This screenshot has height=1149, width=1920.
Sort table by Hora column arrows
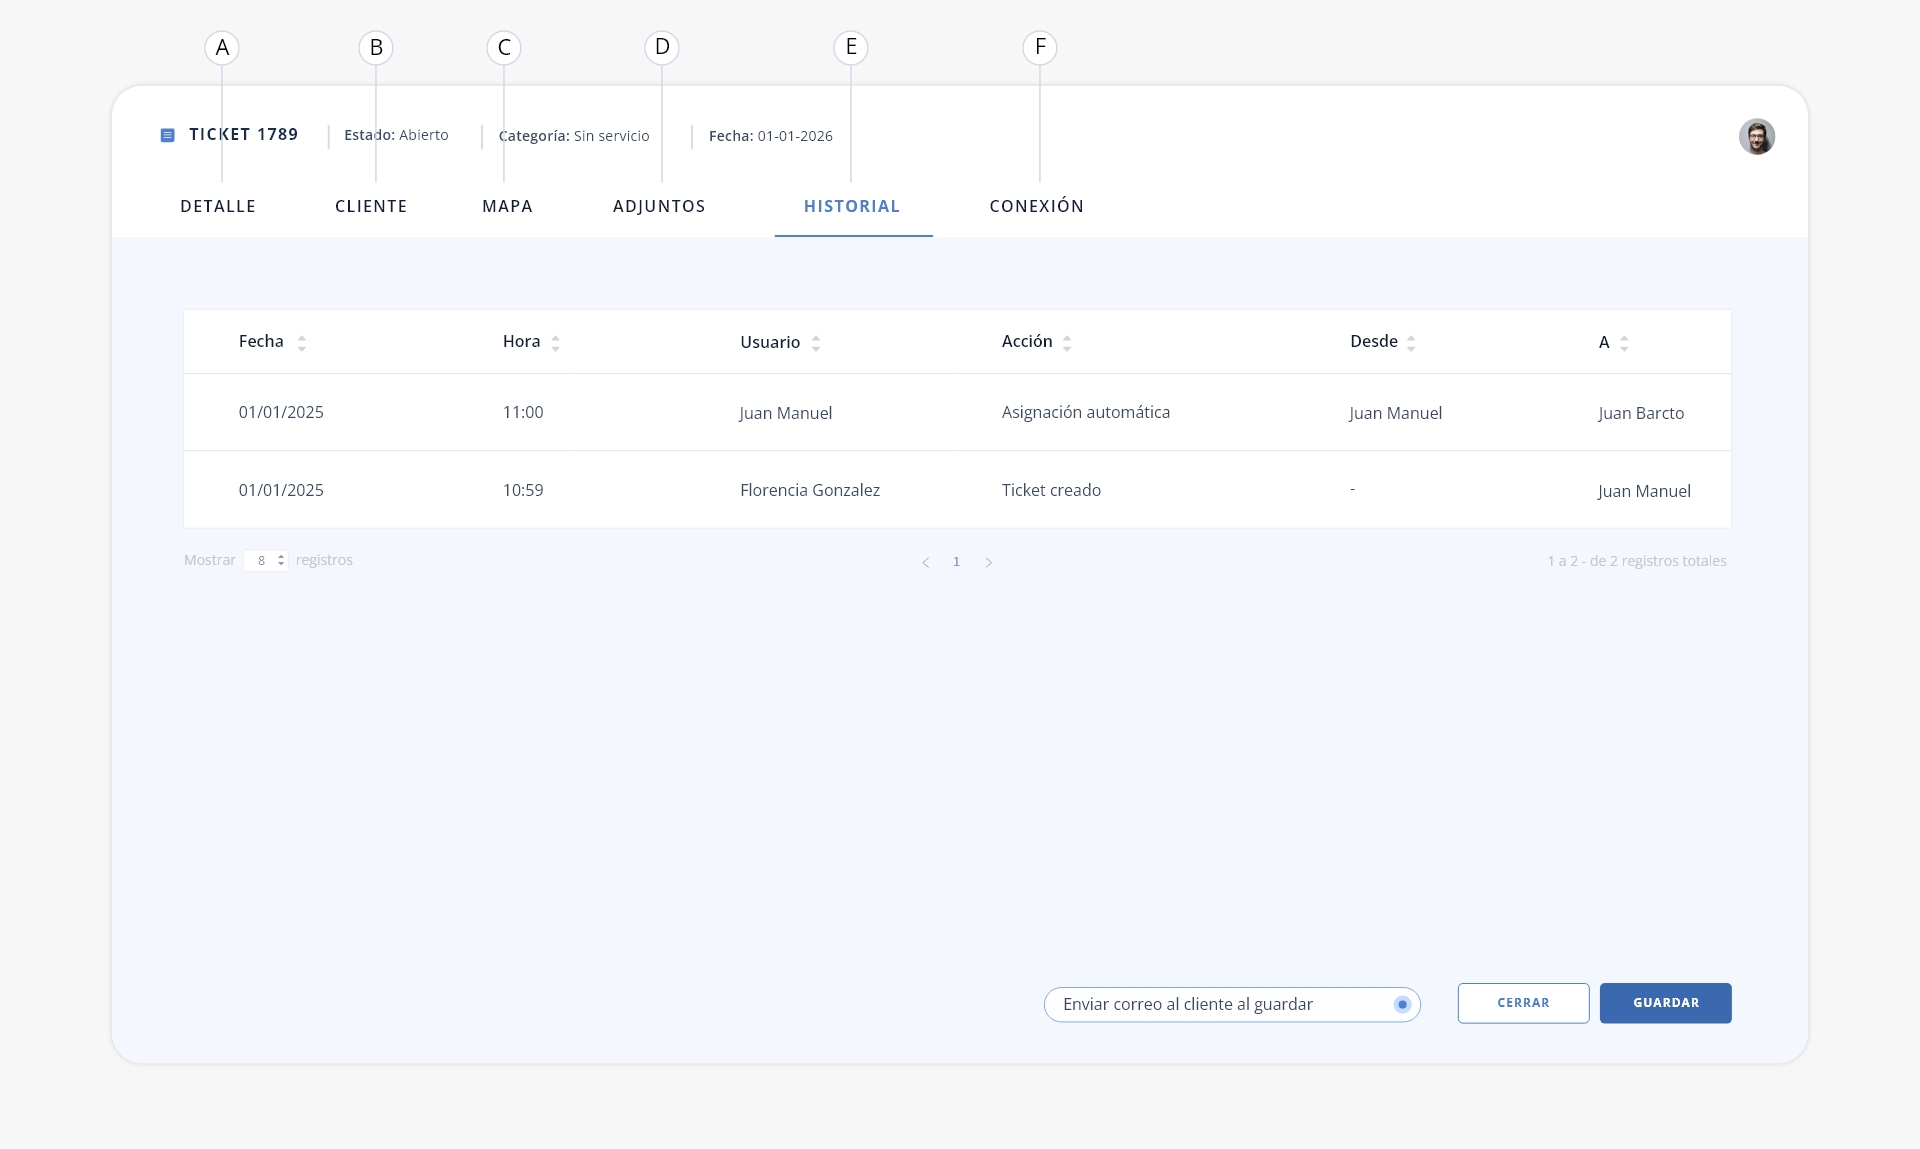click(555, 343)
